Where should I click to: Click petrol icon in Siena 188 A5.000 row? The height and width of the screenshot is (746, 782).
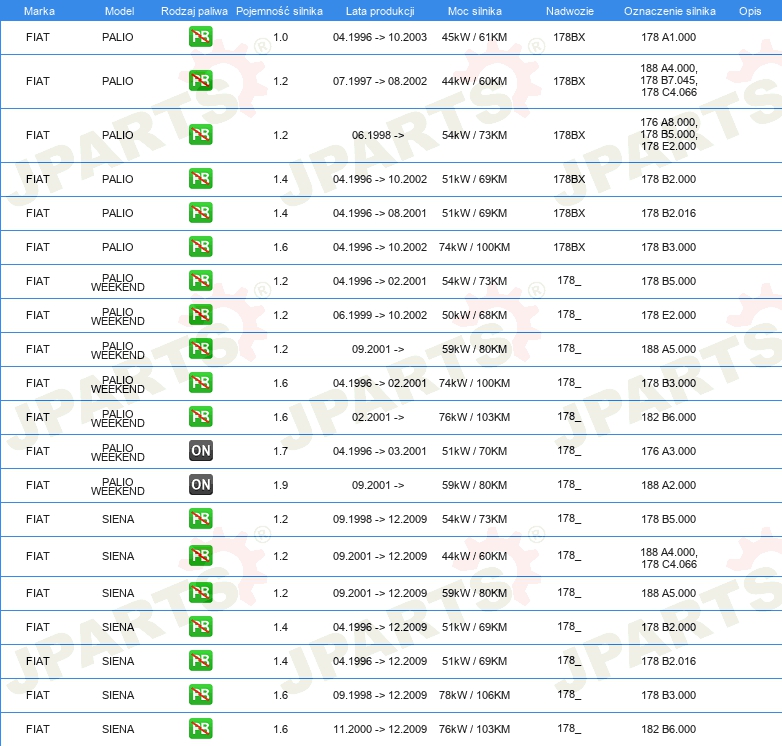[x=200, y=592]
